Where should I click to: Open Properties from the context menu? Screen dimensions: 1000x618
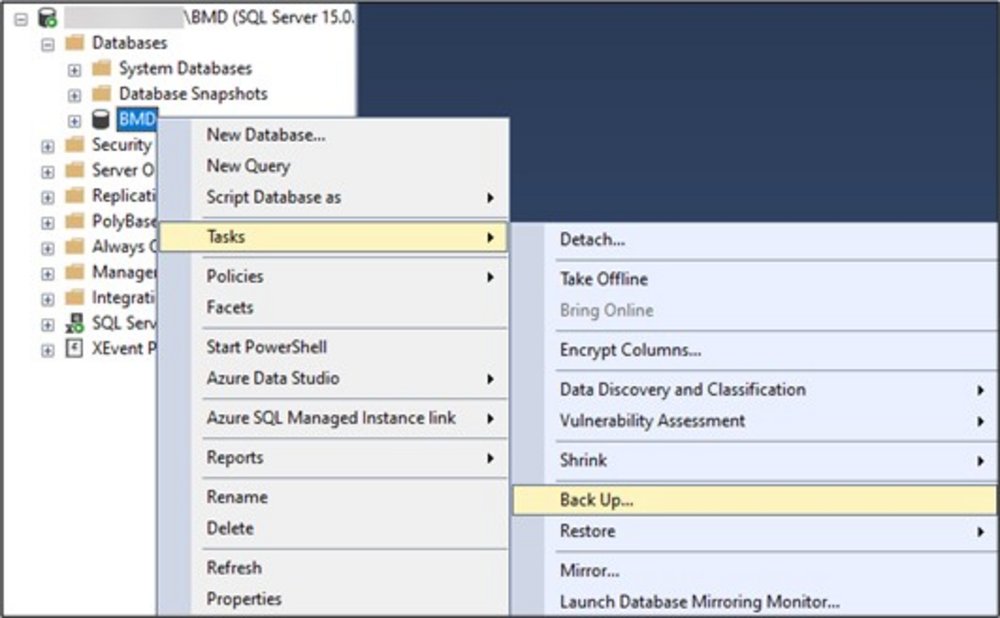click(x=244, y=599)
